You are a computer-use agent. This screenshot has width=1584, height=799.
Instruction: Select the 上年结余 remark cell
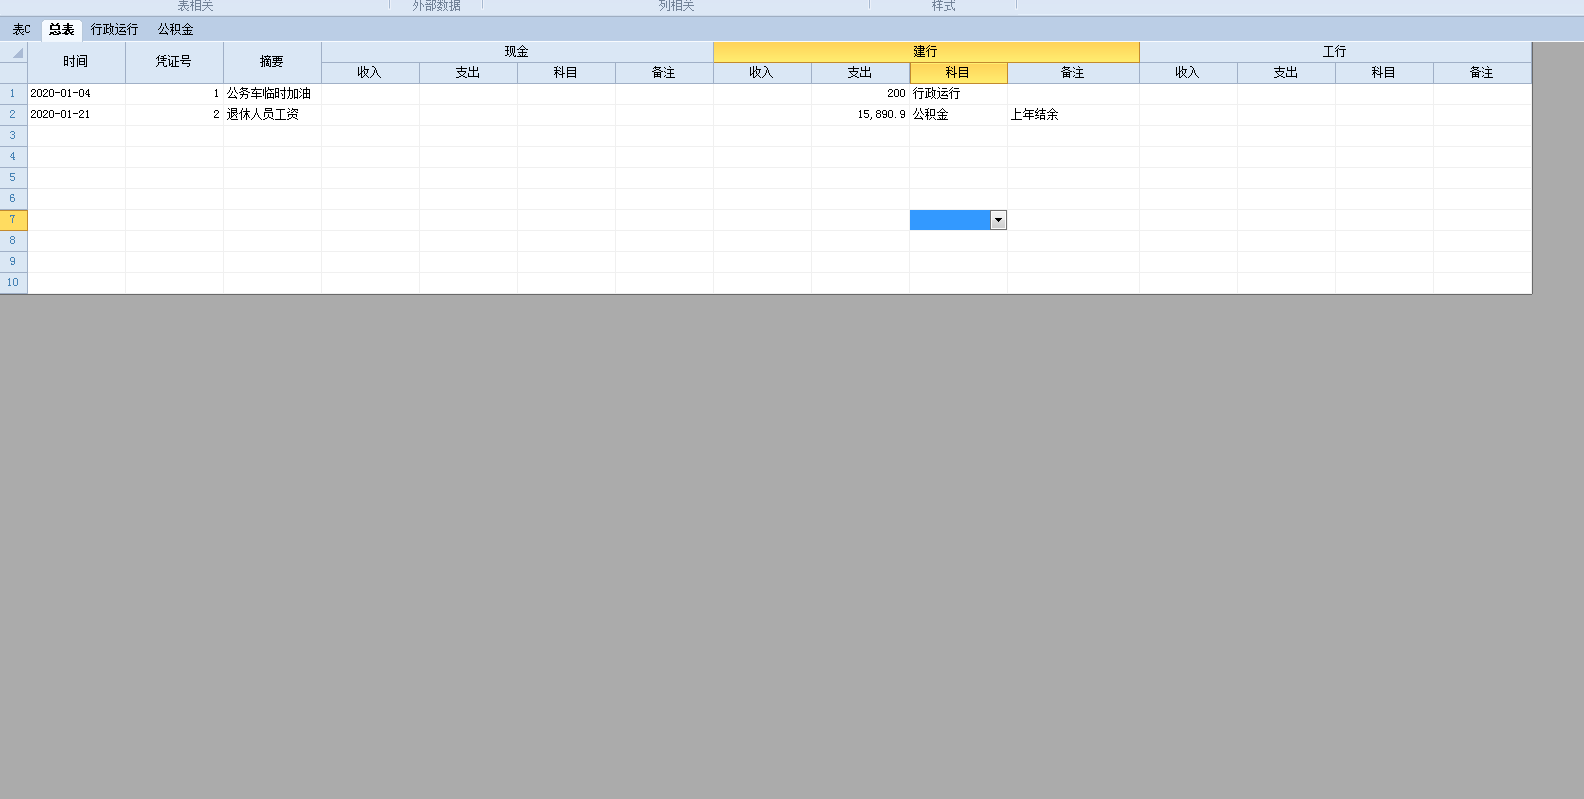point(1072,115)
